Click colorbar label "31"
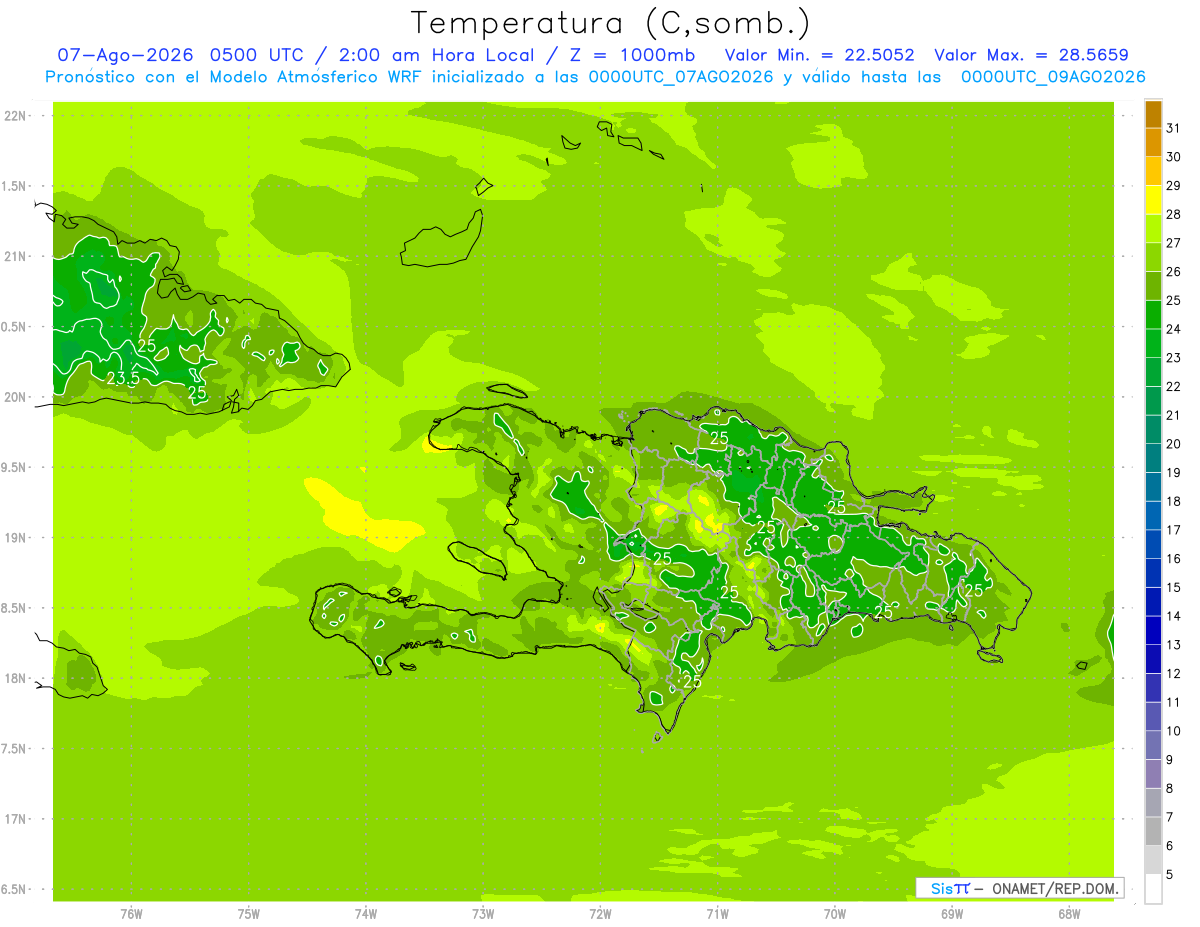1200x927 pixels. point(1174,128)
